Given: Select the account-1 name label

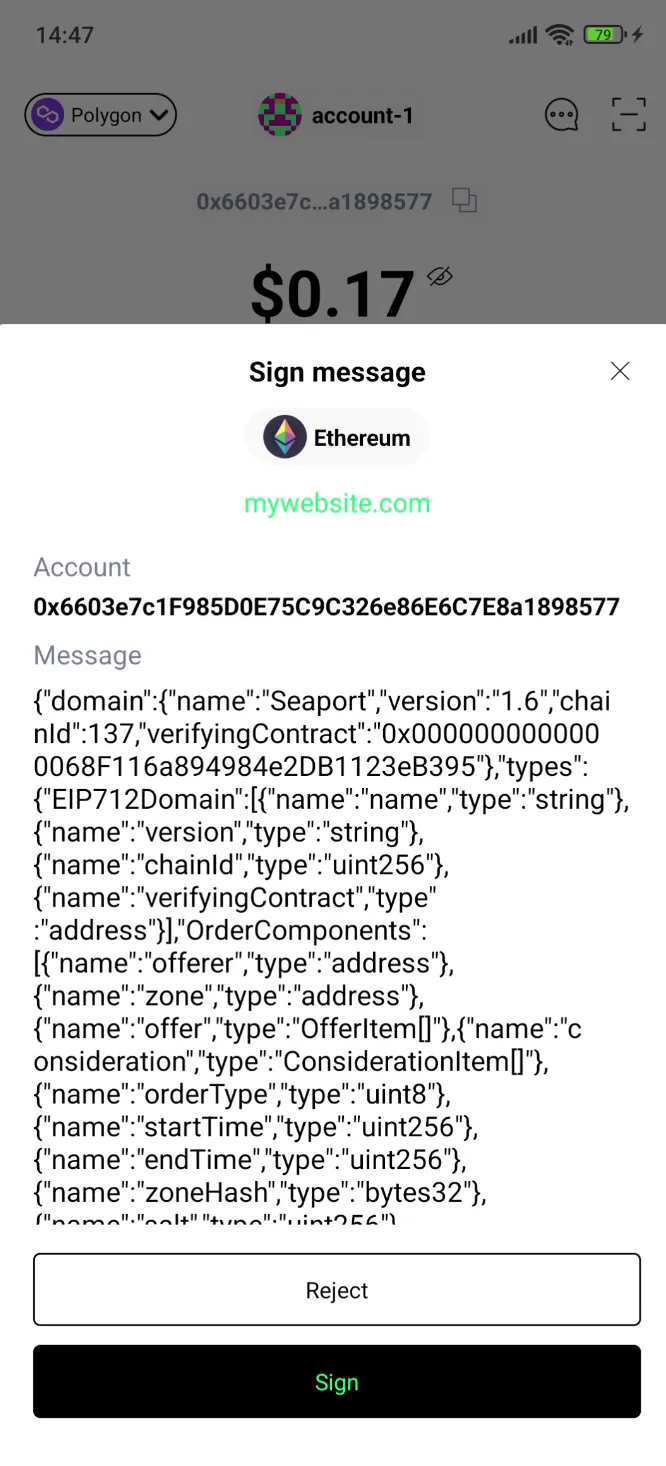Looking at the screenshot, I should point(362,115).
